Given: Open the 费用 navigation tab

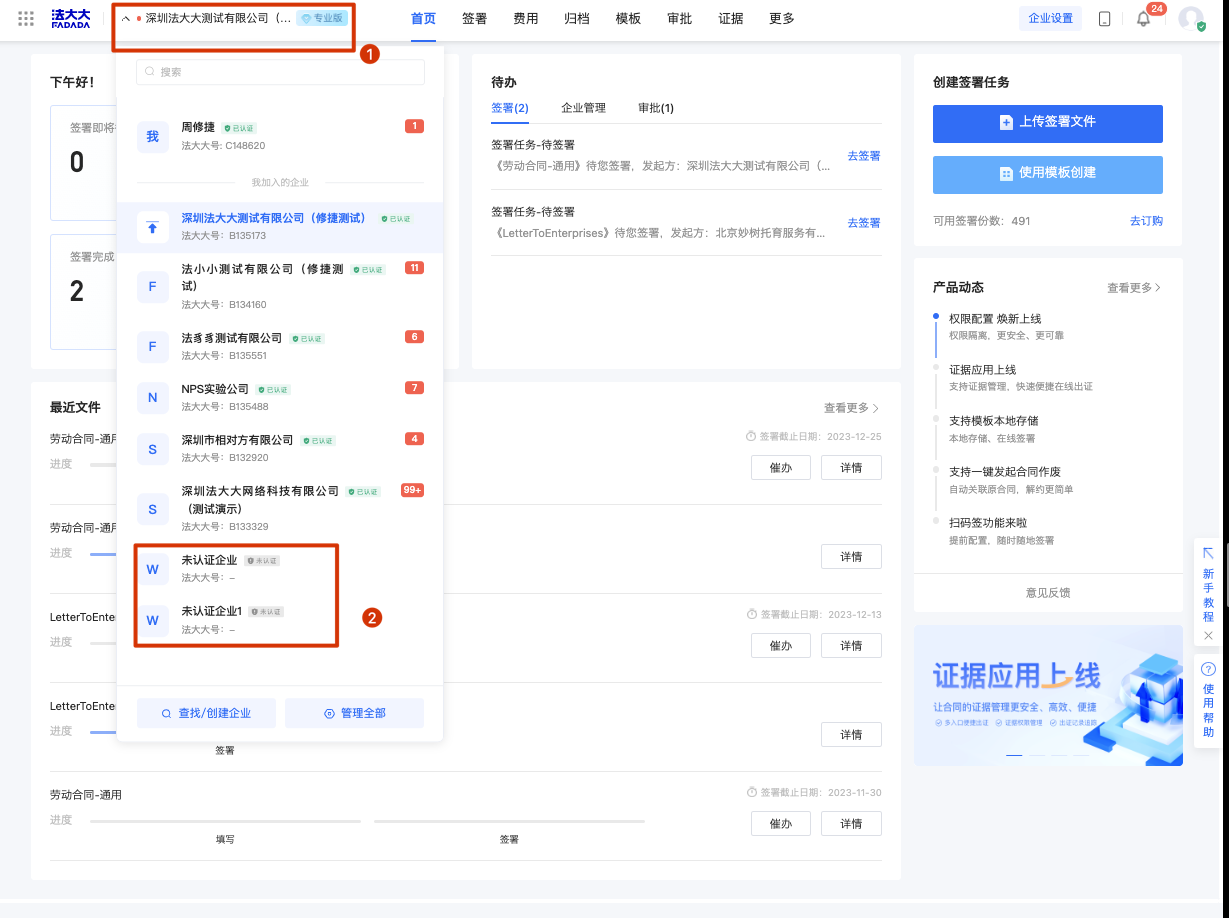Looking at the screenshot, I should click(x=526, y=19).
